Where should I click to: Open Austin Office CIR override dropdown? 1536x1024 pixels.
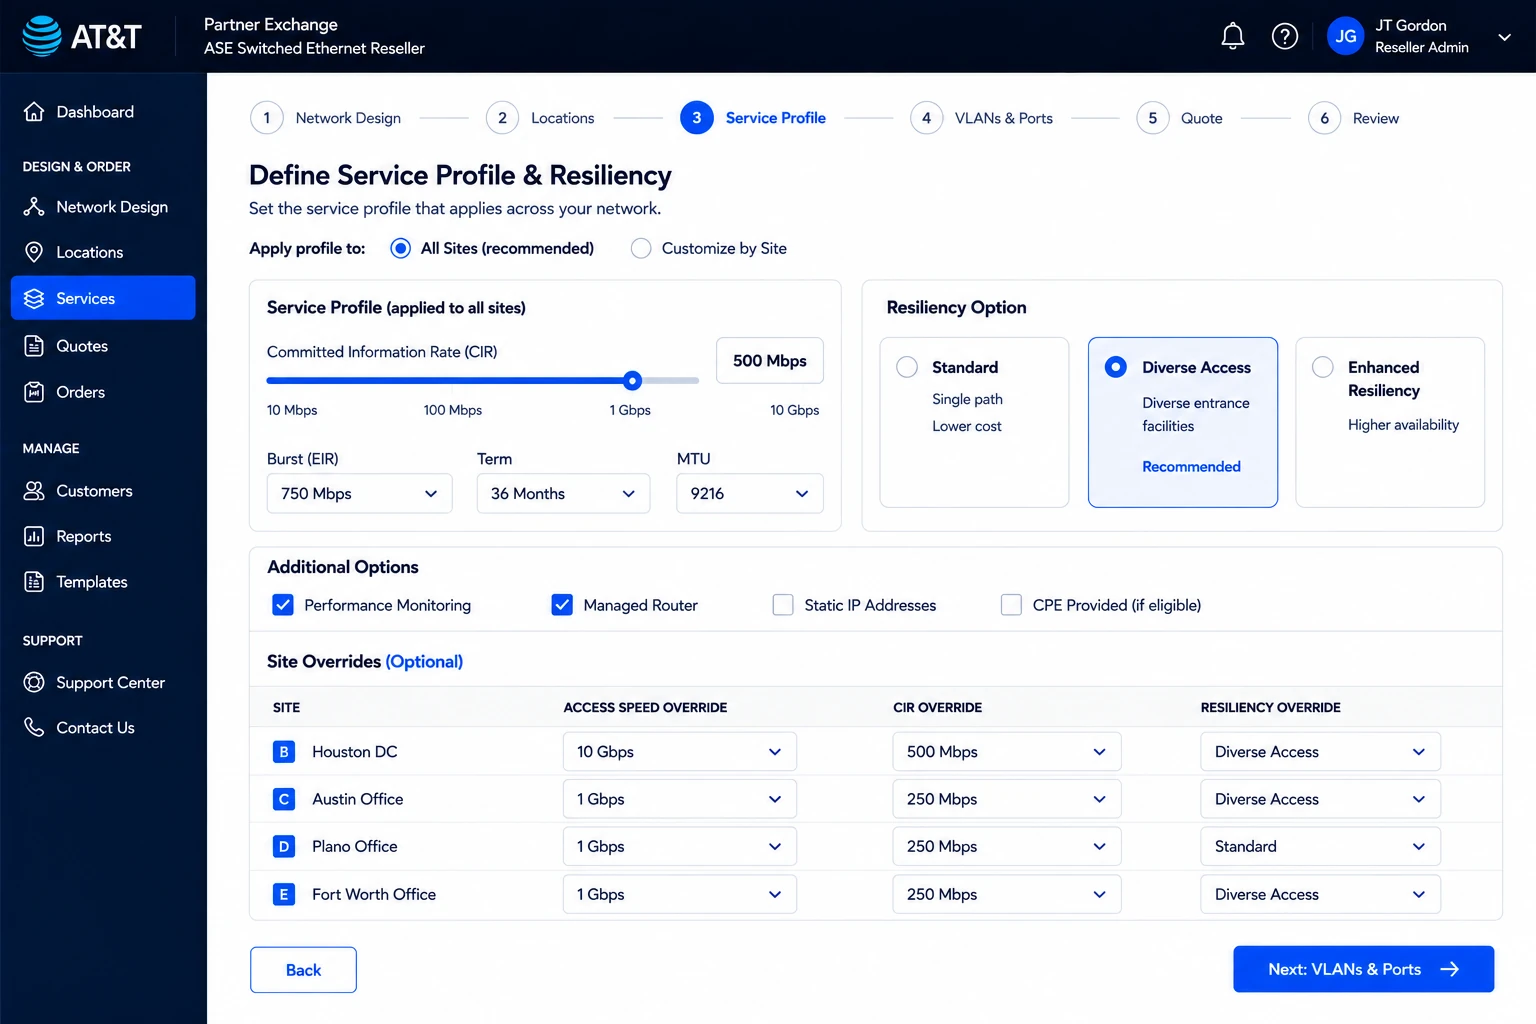pyautogui.click(x=1007, y=799)
